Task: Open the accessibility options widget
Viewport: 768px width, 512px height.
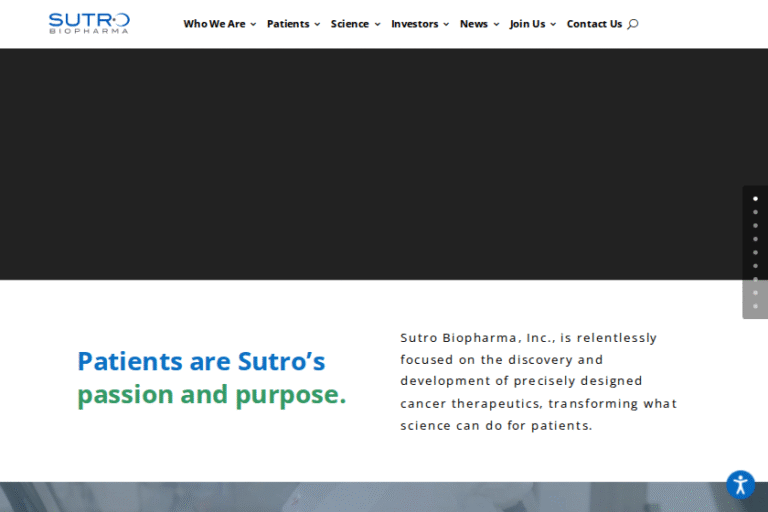Action: [740, 486]
